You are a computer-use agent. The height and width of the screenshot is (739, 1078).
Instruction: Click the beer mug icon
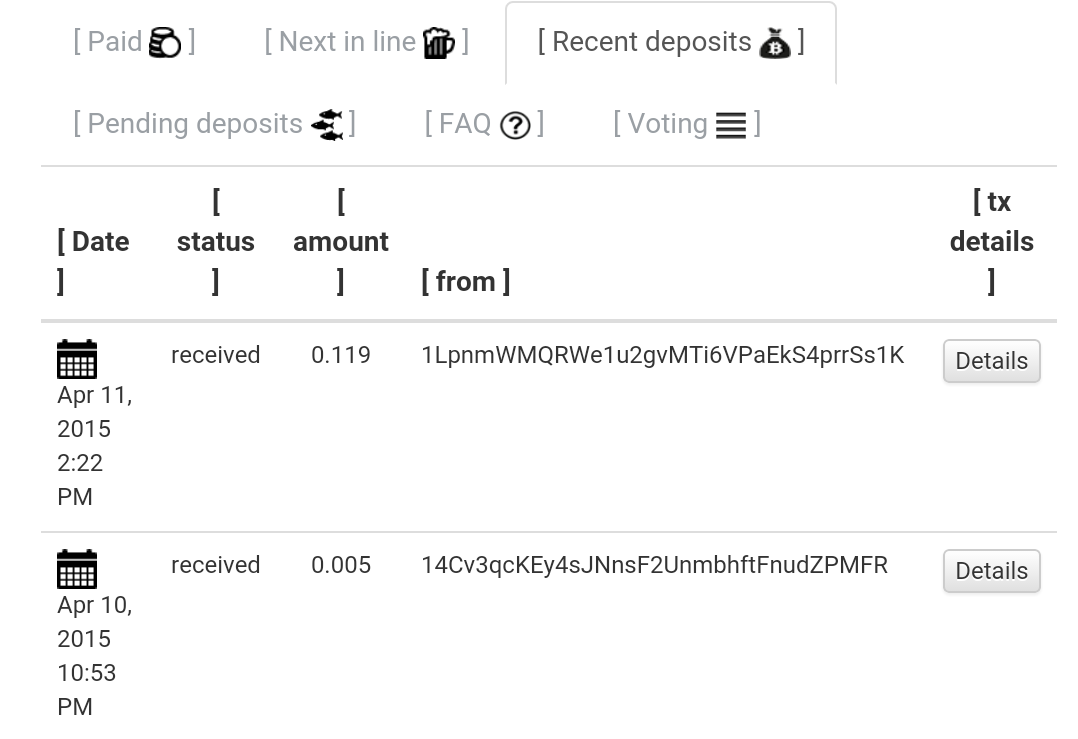tap(439, 43)
